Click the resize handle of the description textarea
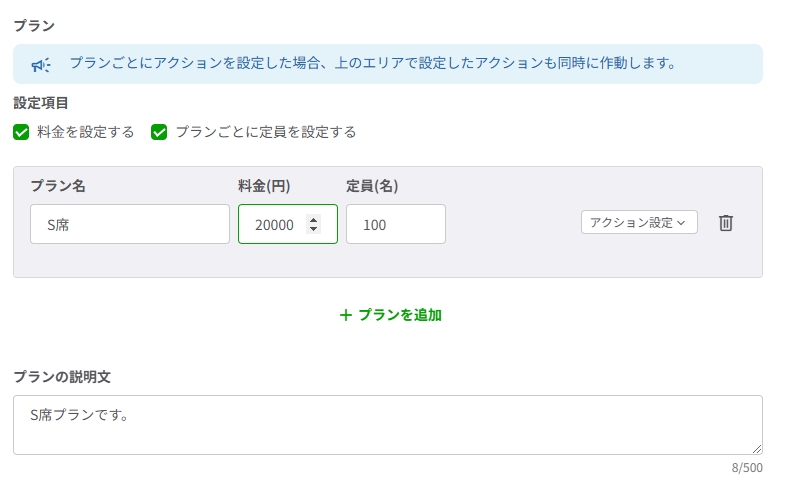The image size is (786, 485). point(757,449)
